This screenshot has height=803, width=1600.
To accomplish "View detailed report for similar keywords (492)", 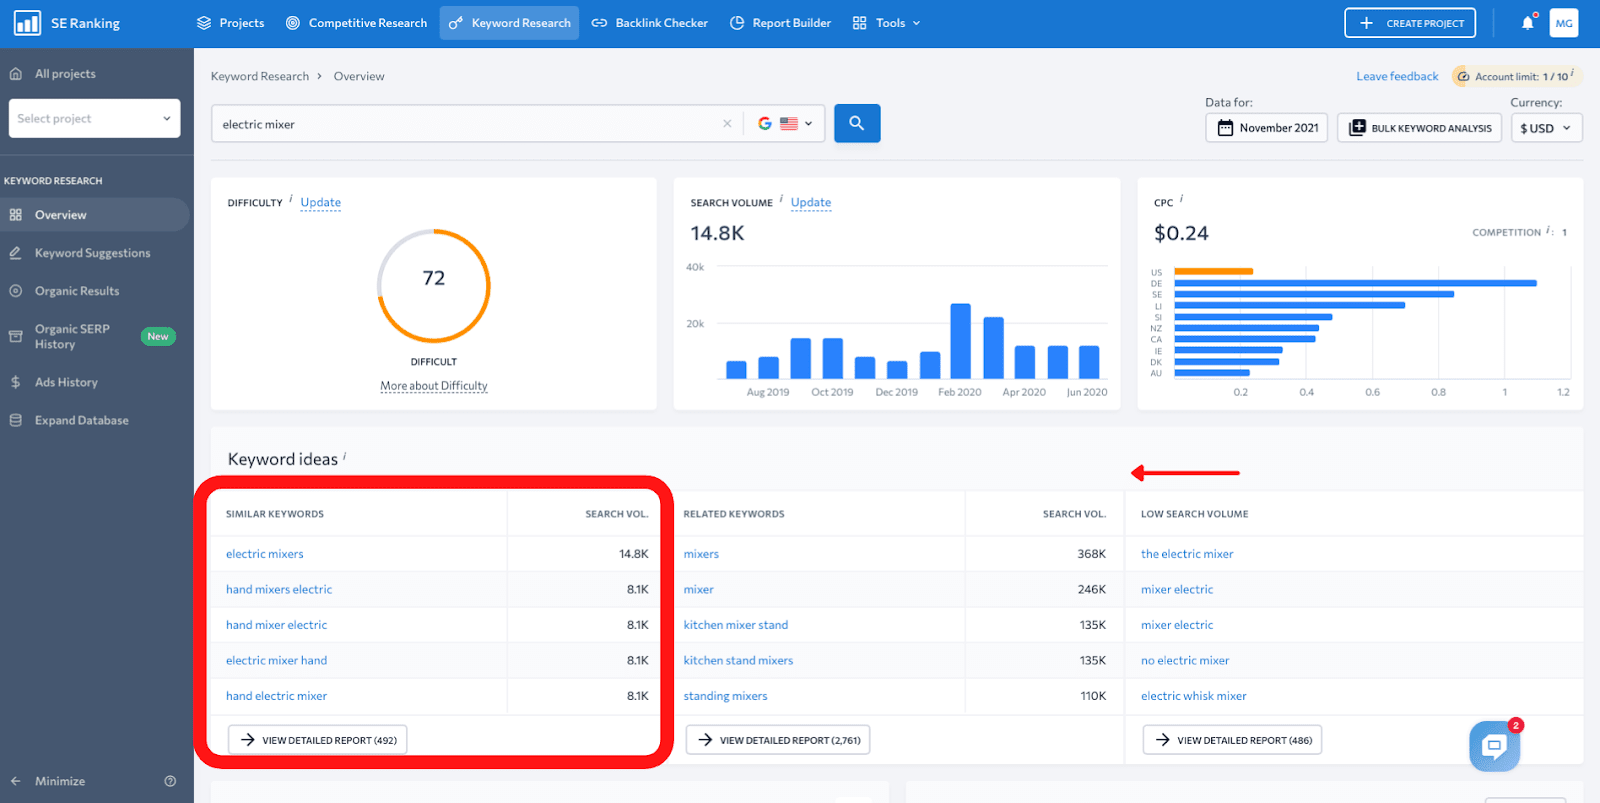I will click(318, 740).
